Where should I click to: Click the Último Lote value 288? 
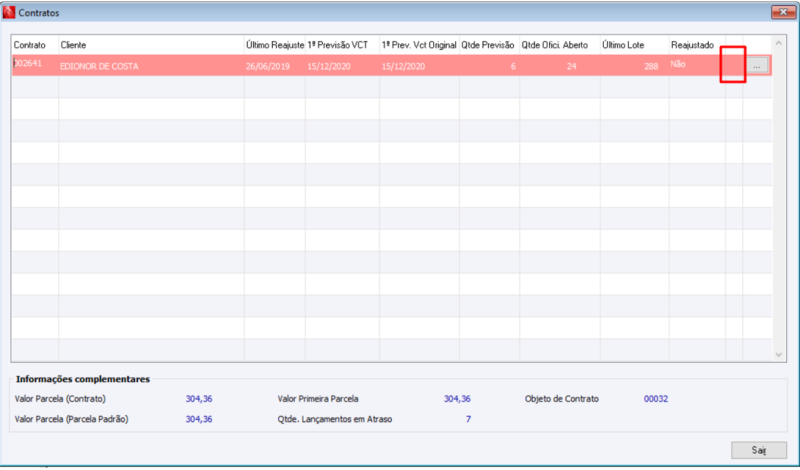[651, 66]
